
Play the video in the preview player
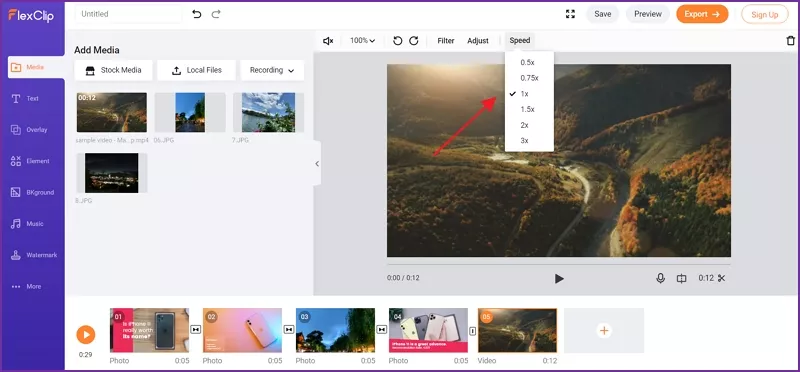(x=559, y=279)
